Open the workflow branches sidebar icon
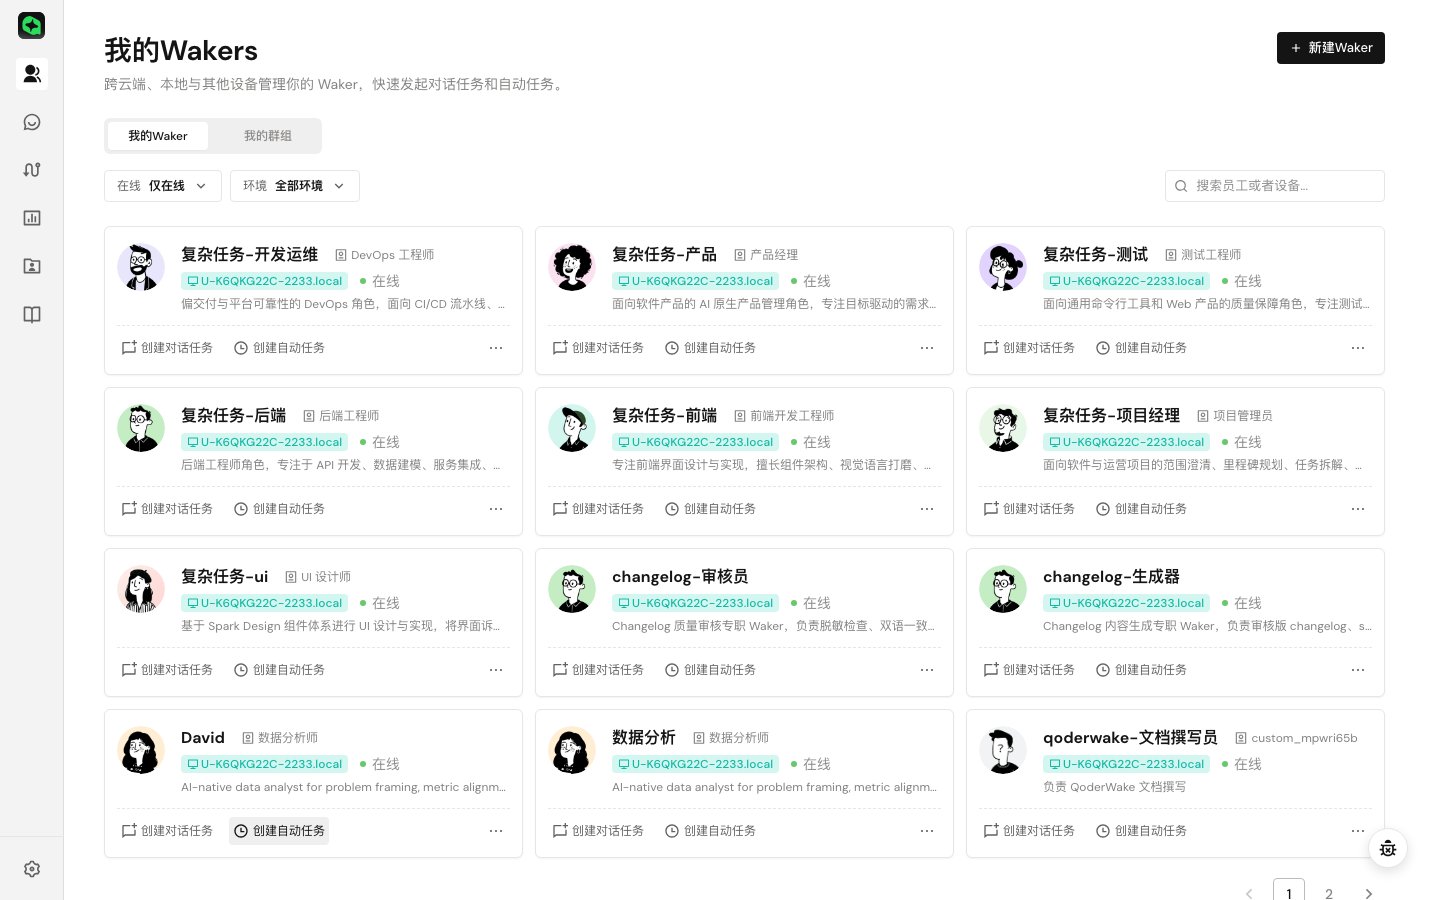The image size is (1440, 900). pos(32,170)
